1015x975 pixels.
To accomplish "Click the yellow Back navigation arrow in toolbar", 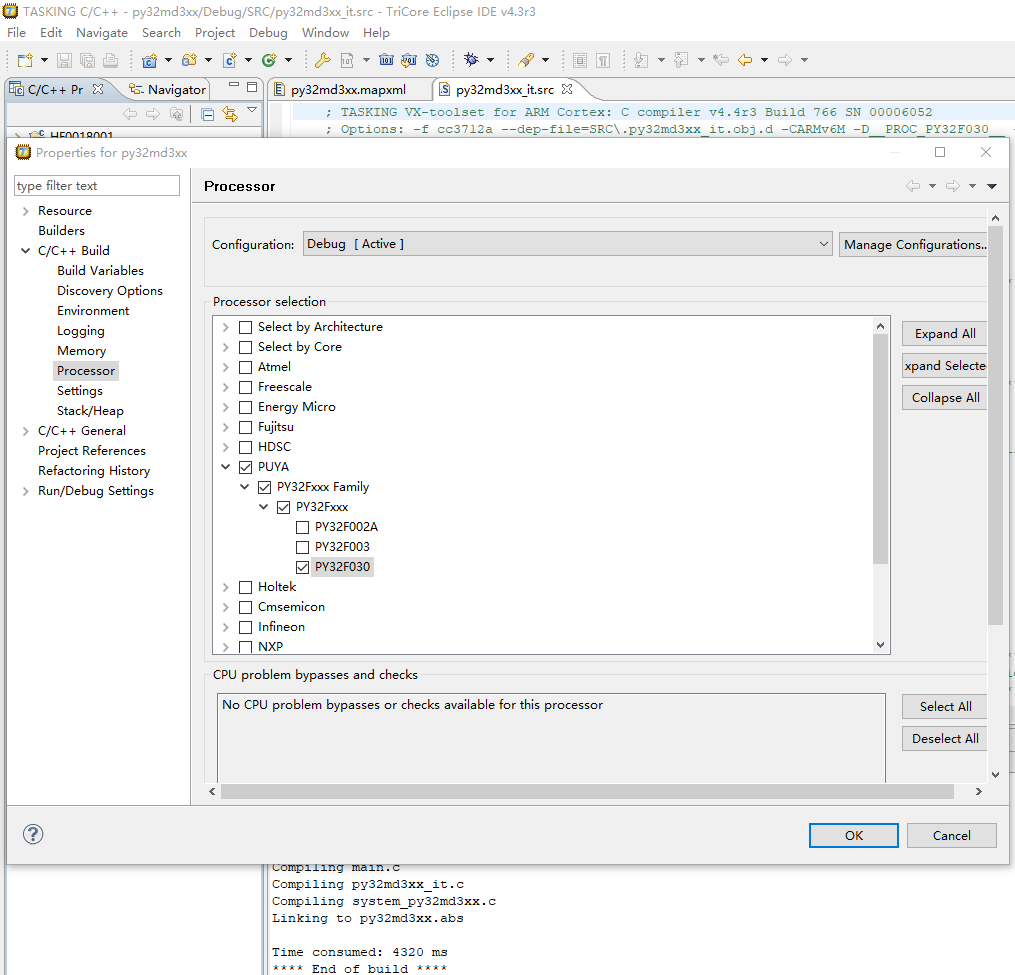I will pos(745,60).
